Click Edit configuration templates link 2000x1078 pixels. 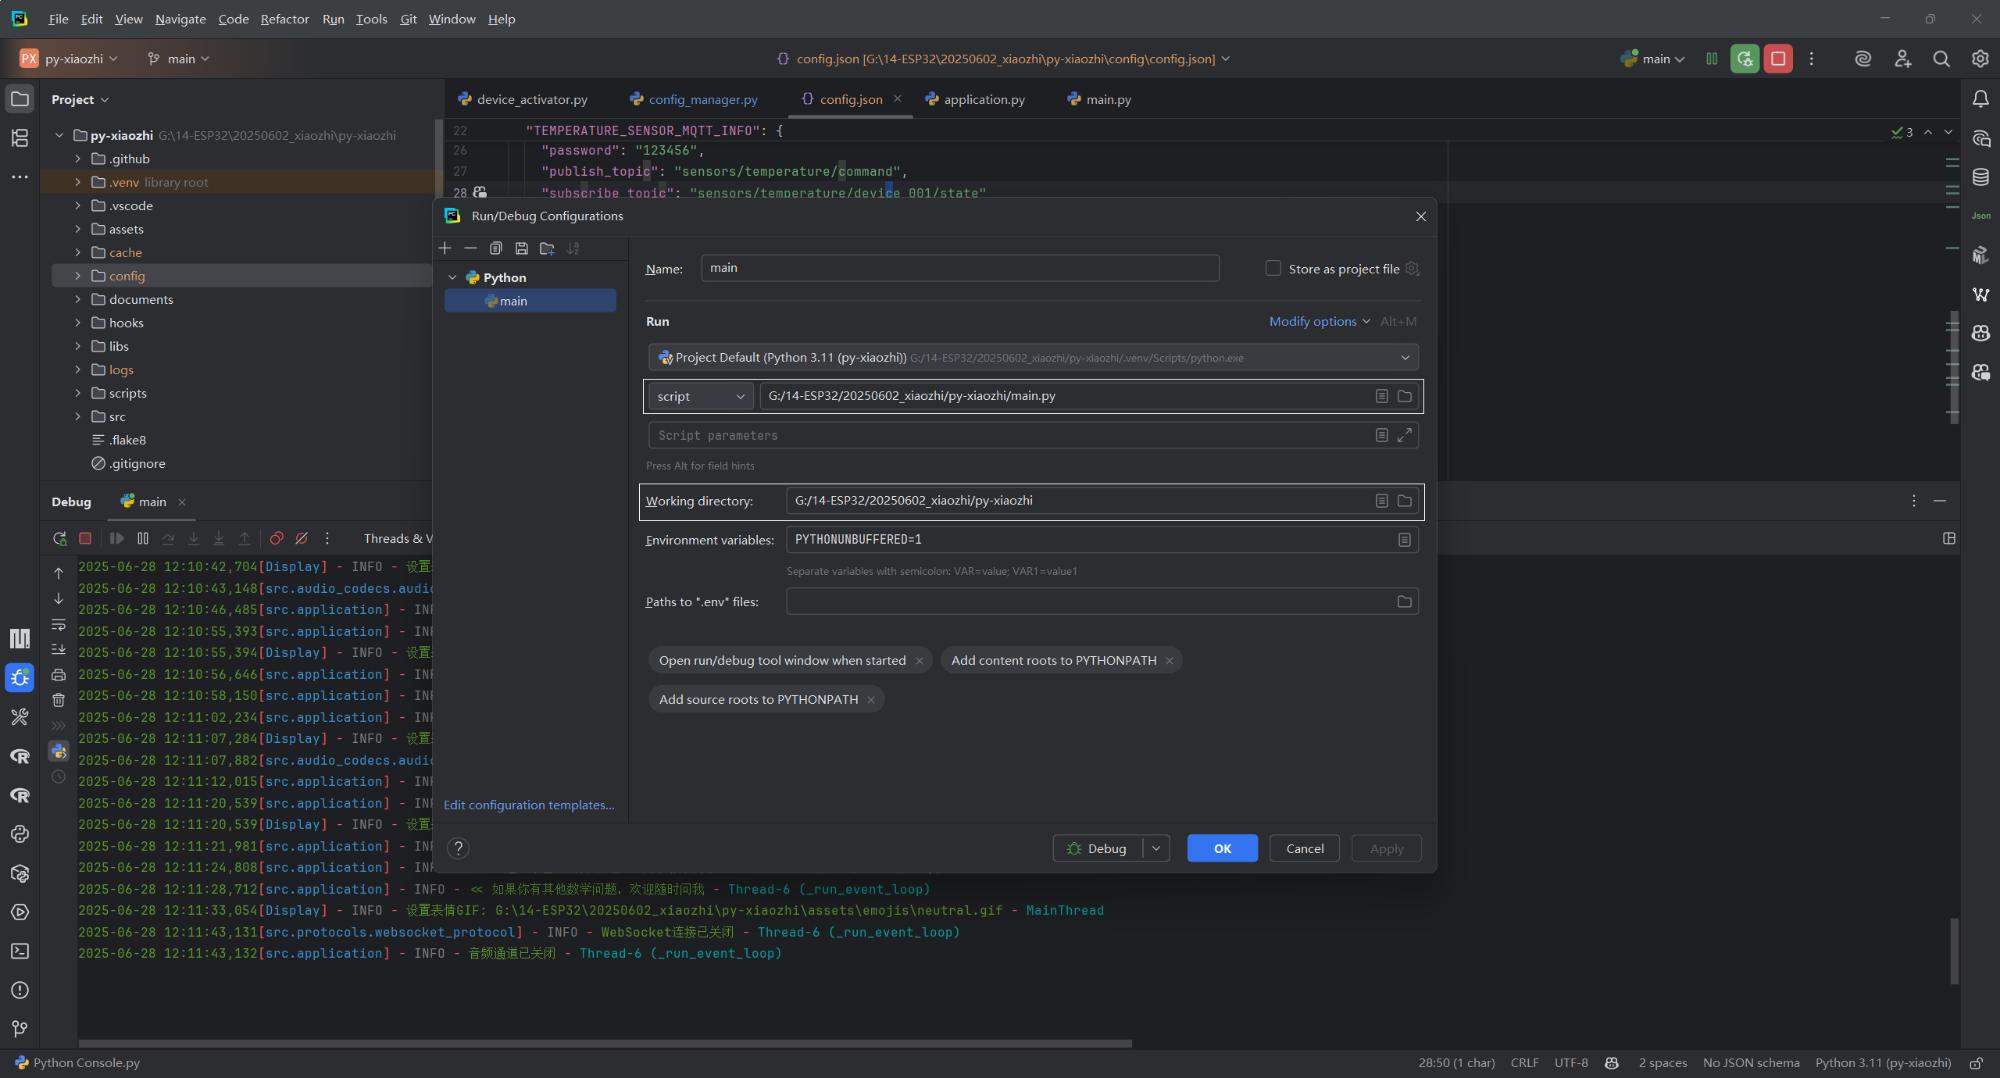coord(528,805)
